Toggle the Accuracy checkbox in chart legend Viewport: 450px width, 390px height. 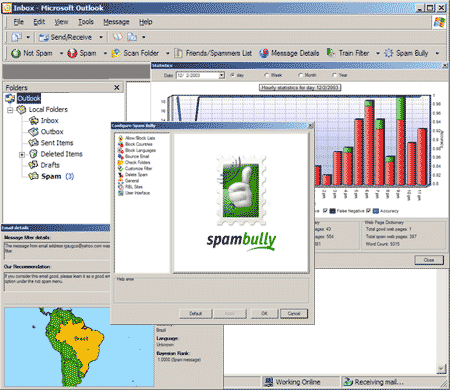click(368, 211)
